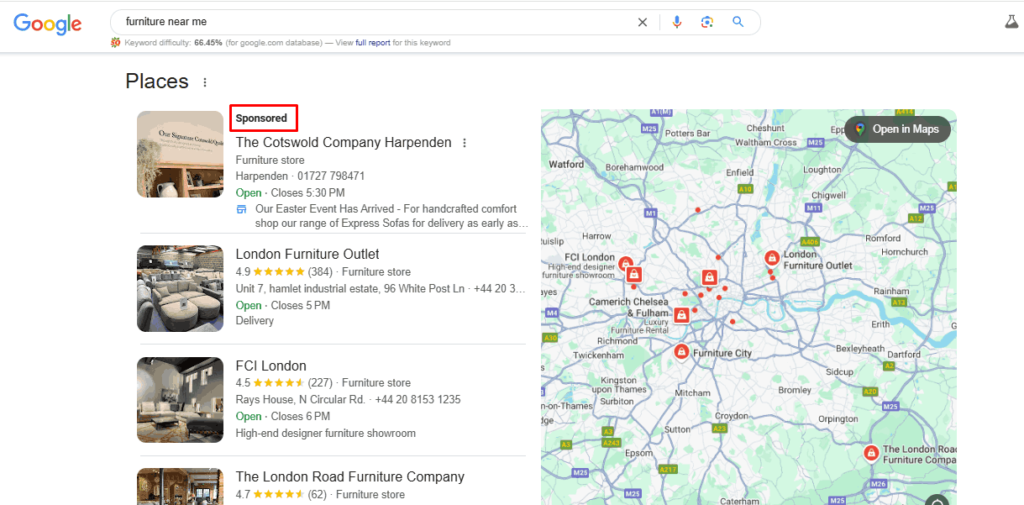1024x505 pixels.
Task: Click the London Road Furniture 4.7 rating
Action: (281, 495)
